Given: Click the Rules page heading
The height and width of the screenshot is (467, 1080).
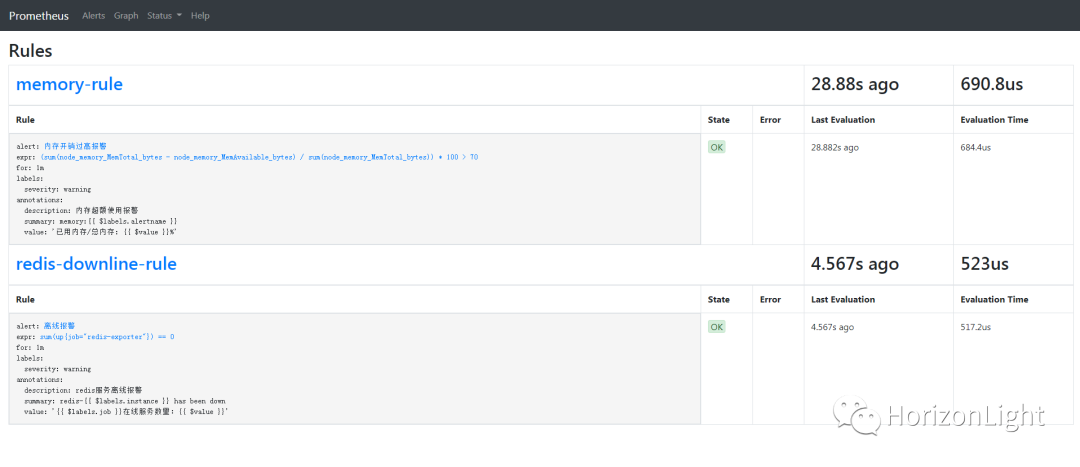Looking at the screenshot, I should [x=31, y=50].
